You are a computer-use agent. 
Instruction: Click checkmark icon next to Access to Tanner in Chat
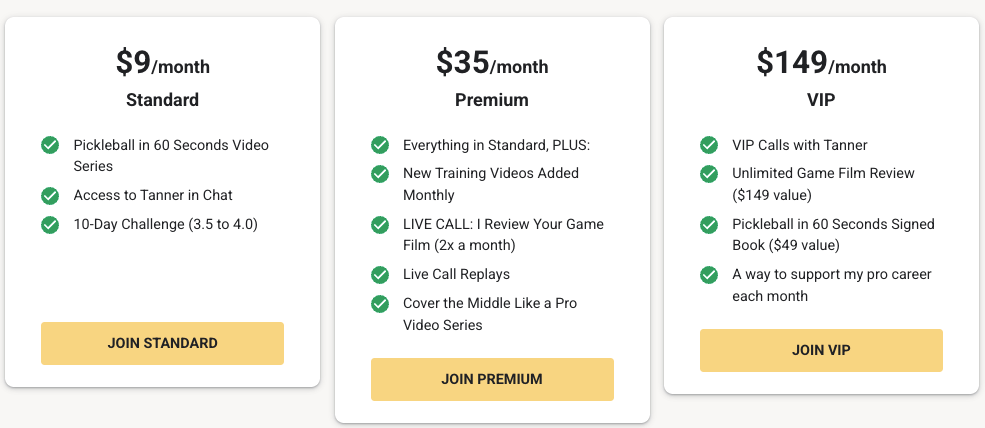click(50, 195)
